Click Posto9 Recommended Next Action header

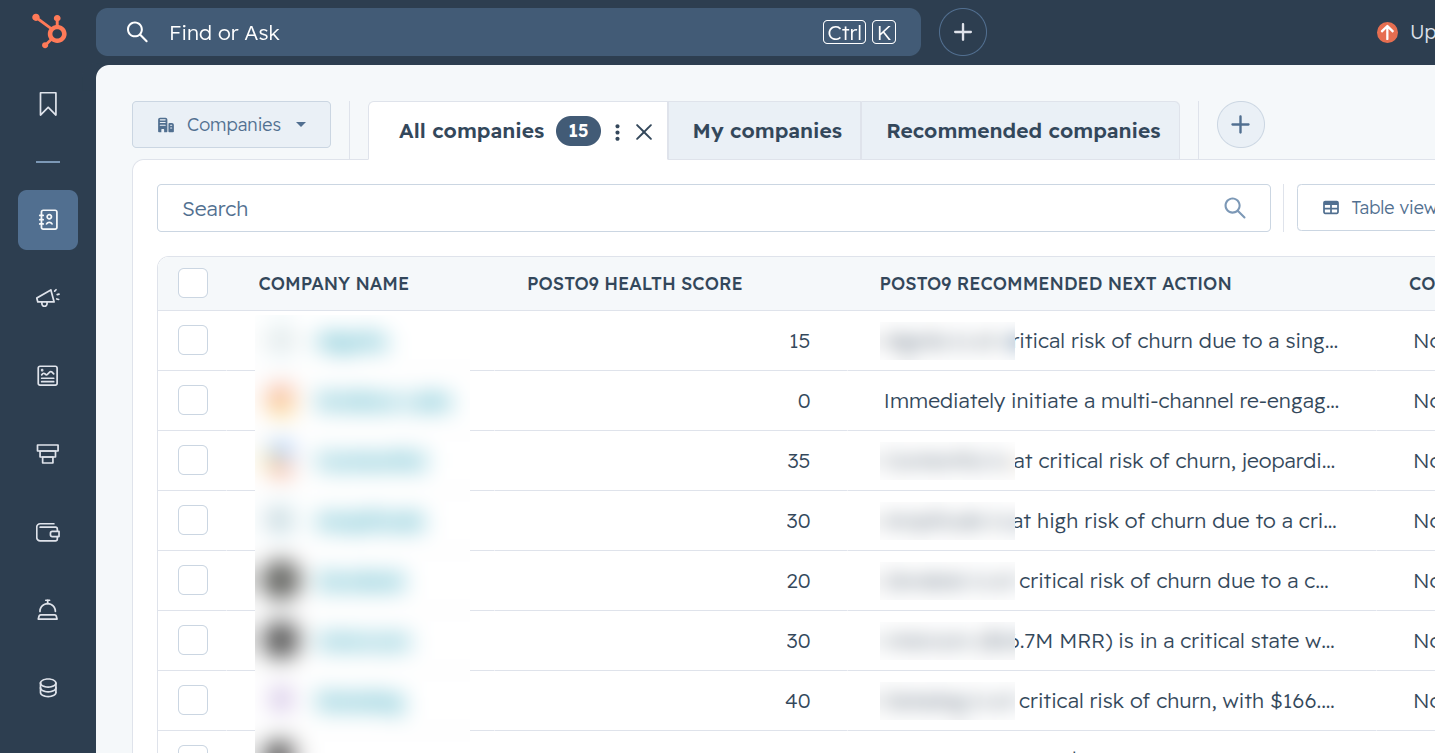tap(1055, 284)
